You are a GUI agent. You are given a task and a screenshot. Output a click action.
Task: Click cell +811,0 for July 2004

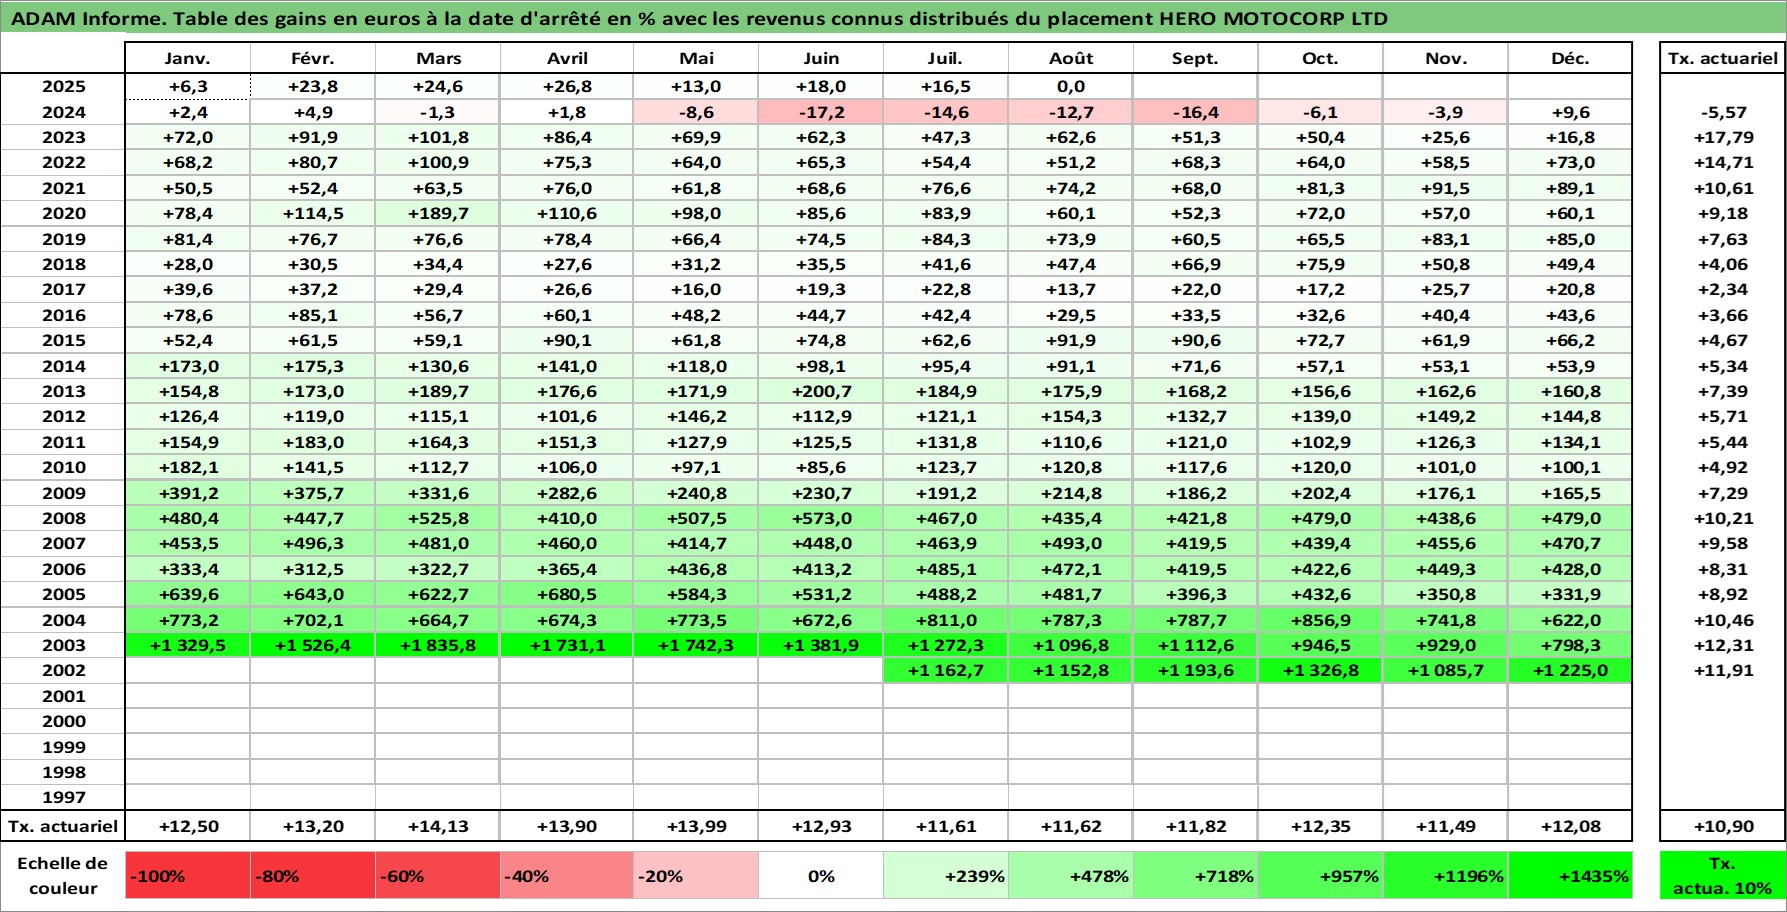pos(945,620)
